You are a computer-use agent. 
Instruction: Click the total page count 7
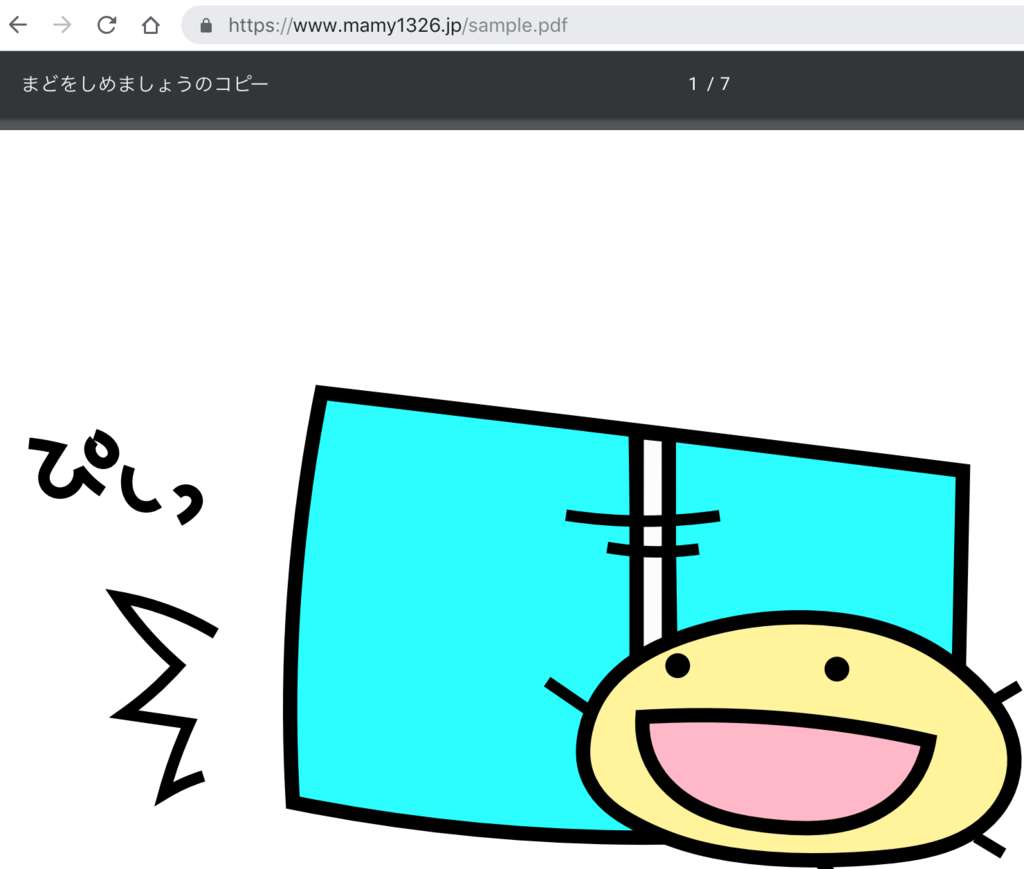tap(725, 84)
